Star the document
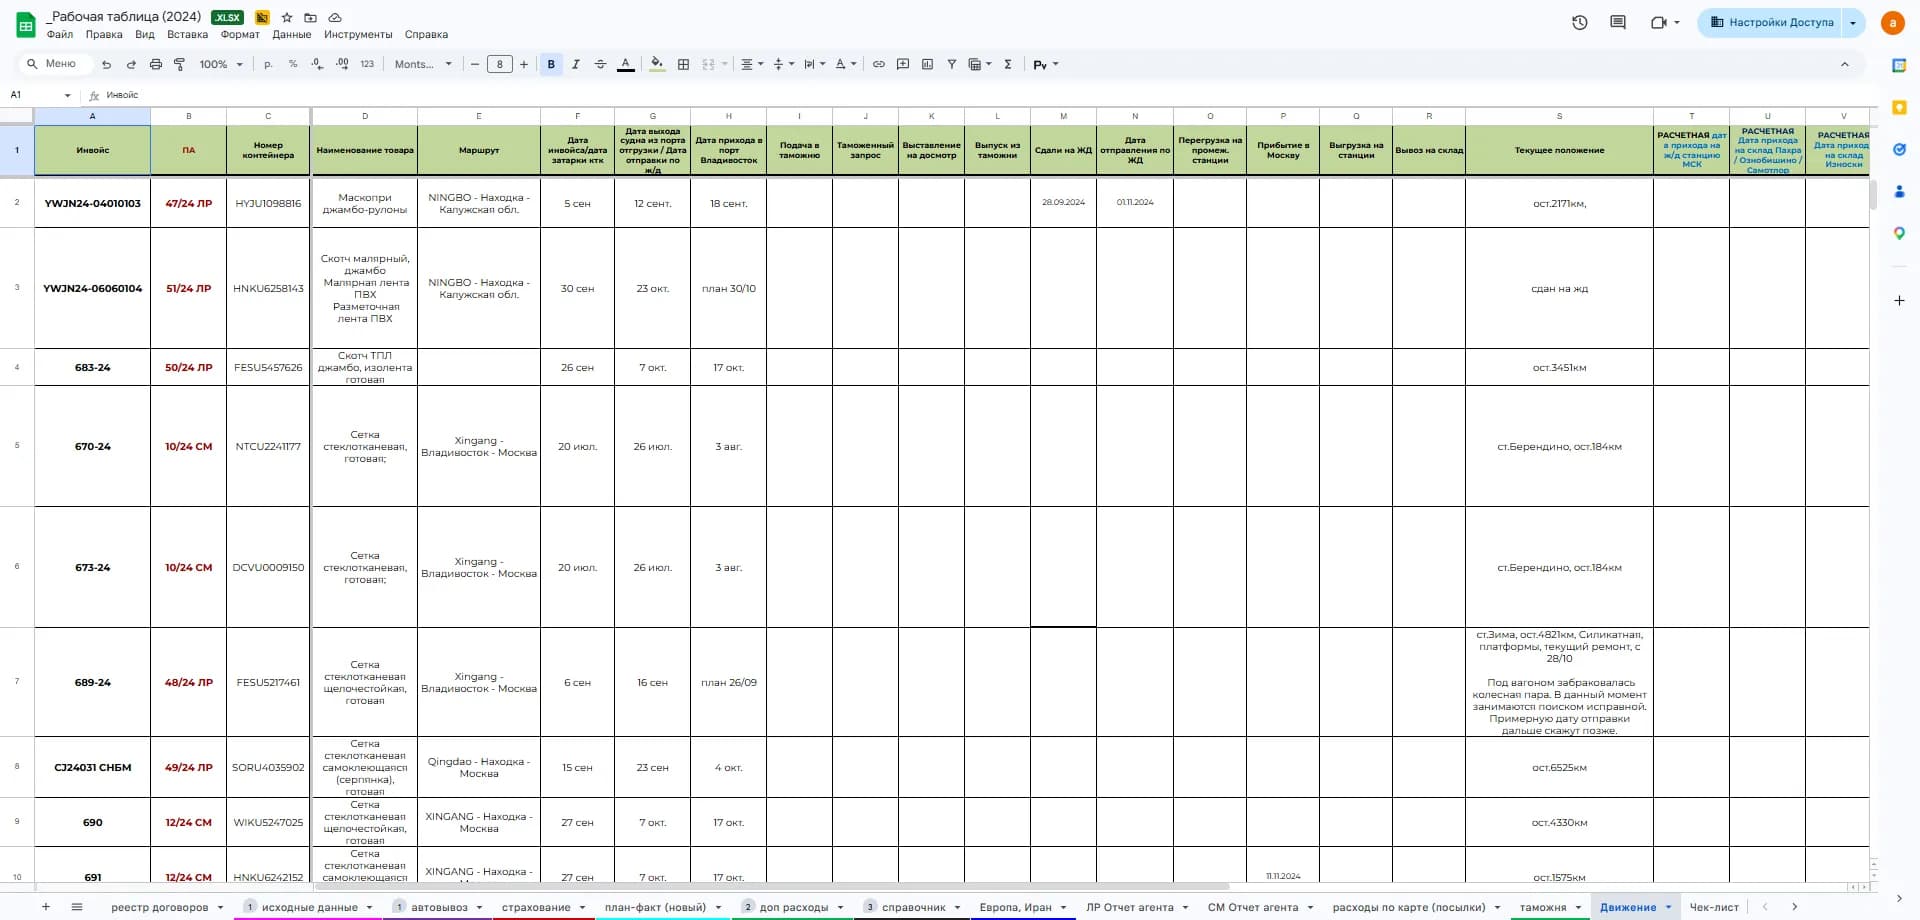The image size is (1920, 920). tap(287, 17)
